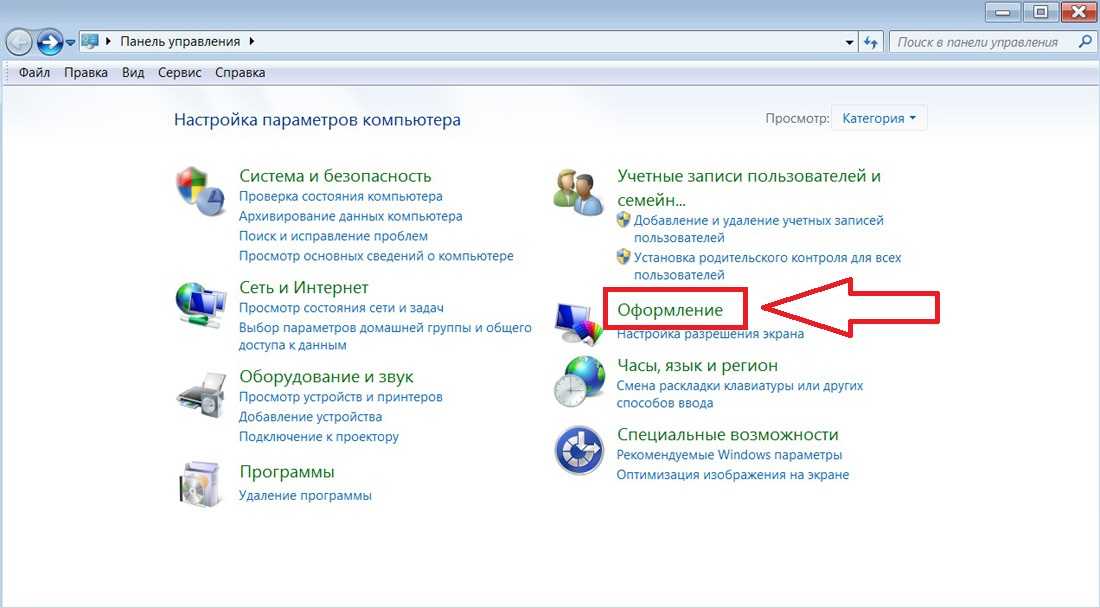
Task: Click shield icon beside Добавление и удаление учетных записей
Action: [x=623, y=219]
